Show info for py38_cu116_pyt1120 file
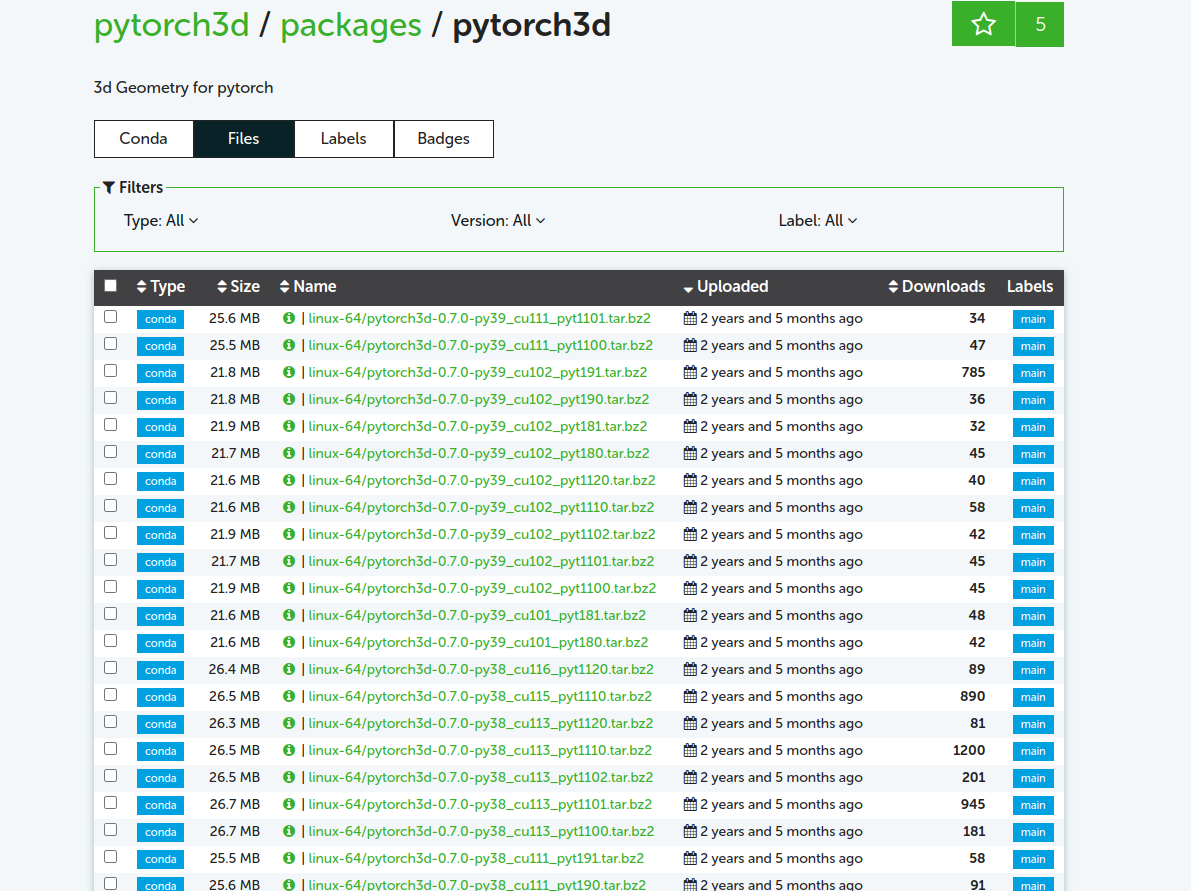Image resolution: width=1191 pixels, height=891 pixels. click(289, 669)
